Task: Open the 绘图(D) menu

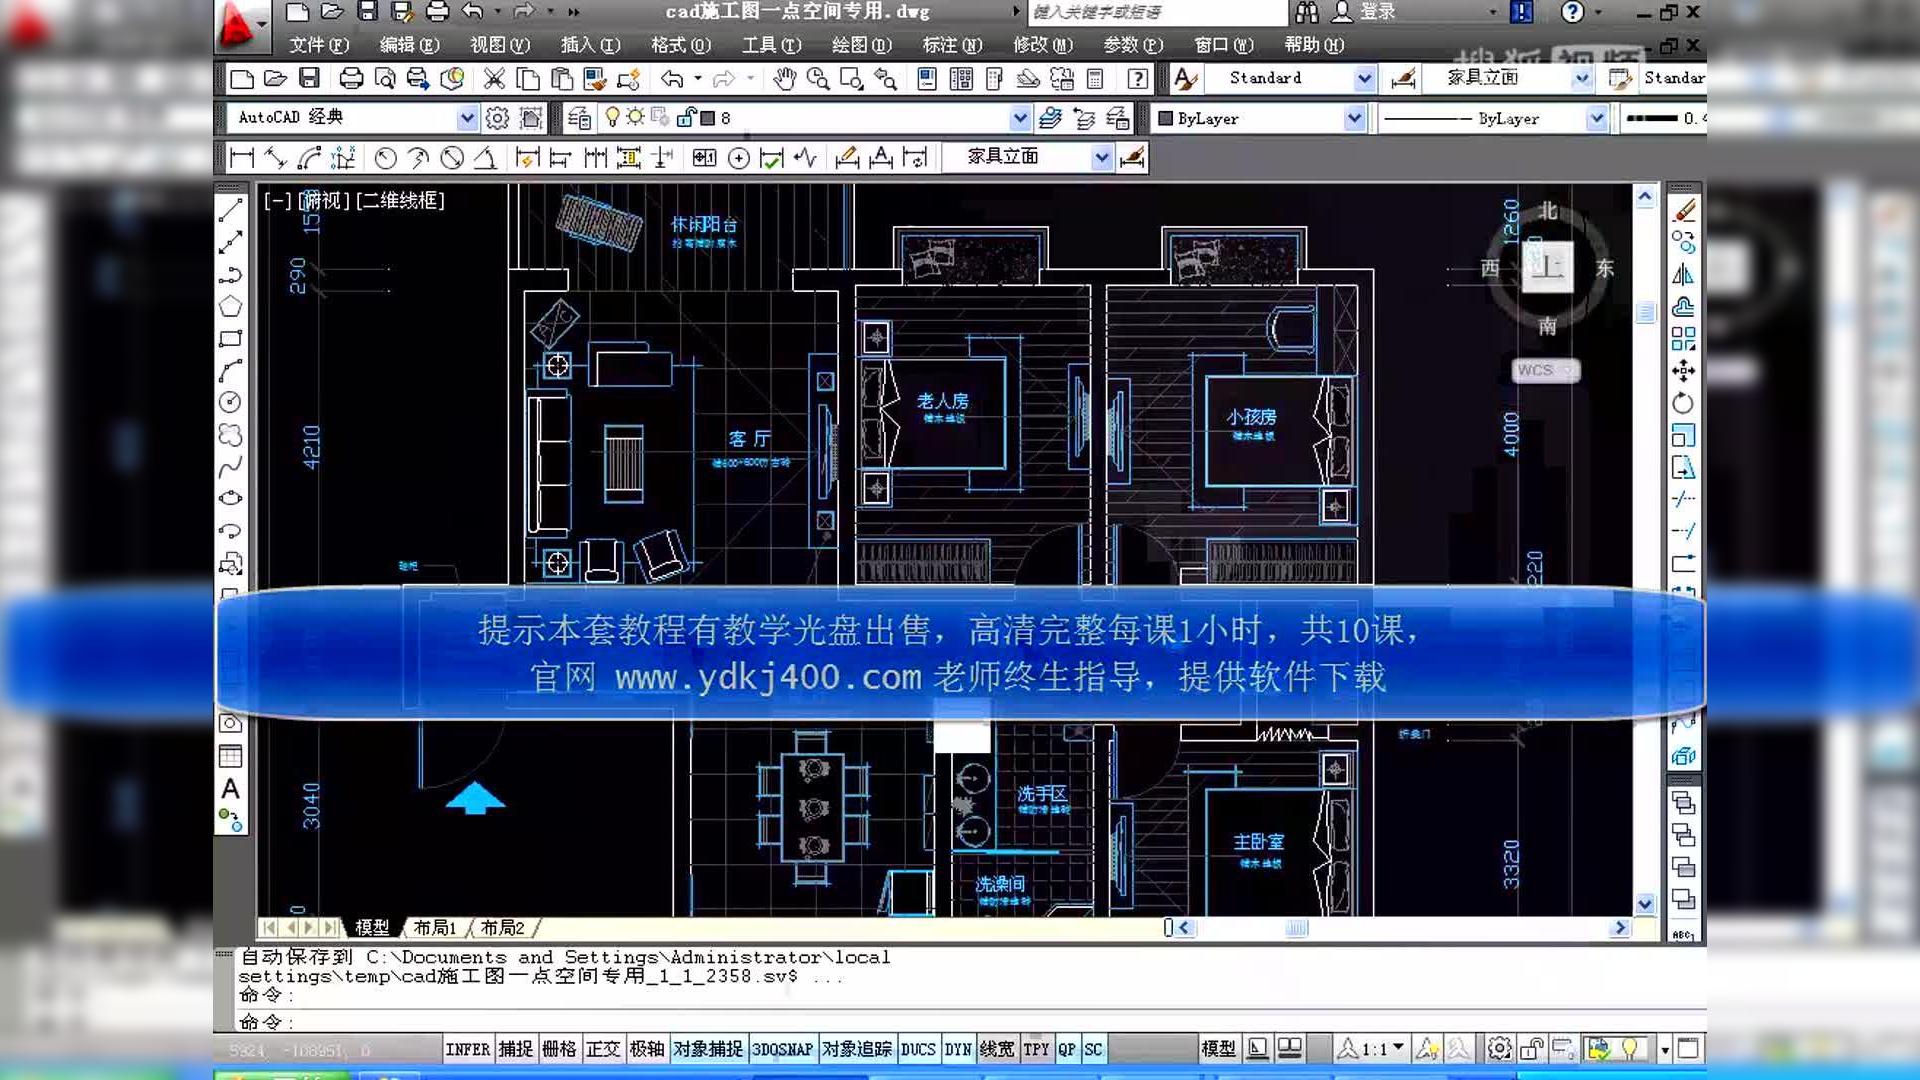Action: click(861, 45)
